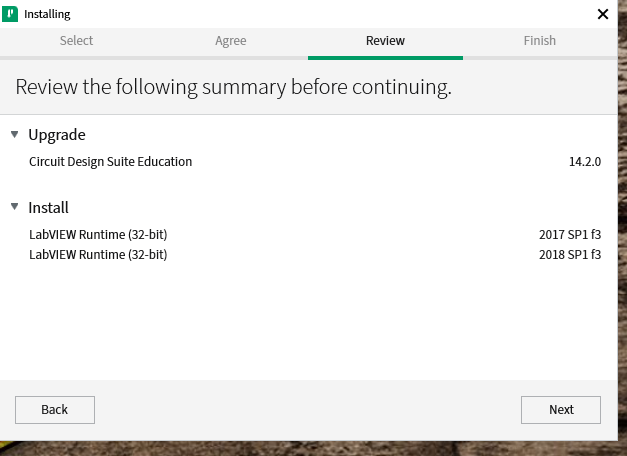Click the Install section heading
The width and height of the screenshot is (627, 456).
click(48, 208)
